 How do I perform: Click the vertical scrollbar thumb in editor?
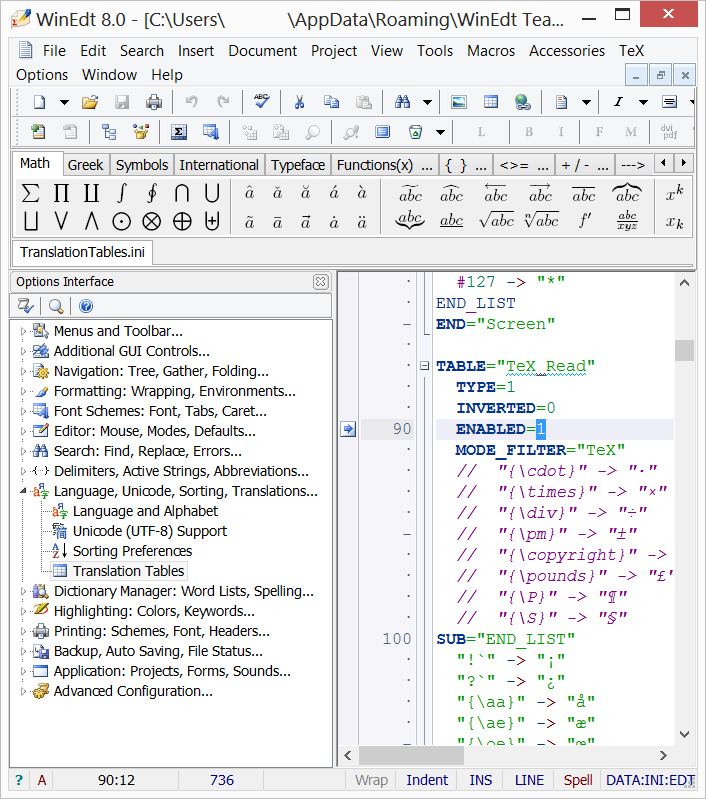pyautogui.click(x=684, y=350)
